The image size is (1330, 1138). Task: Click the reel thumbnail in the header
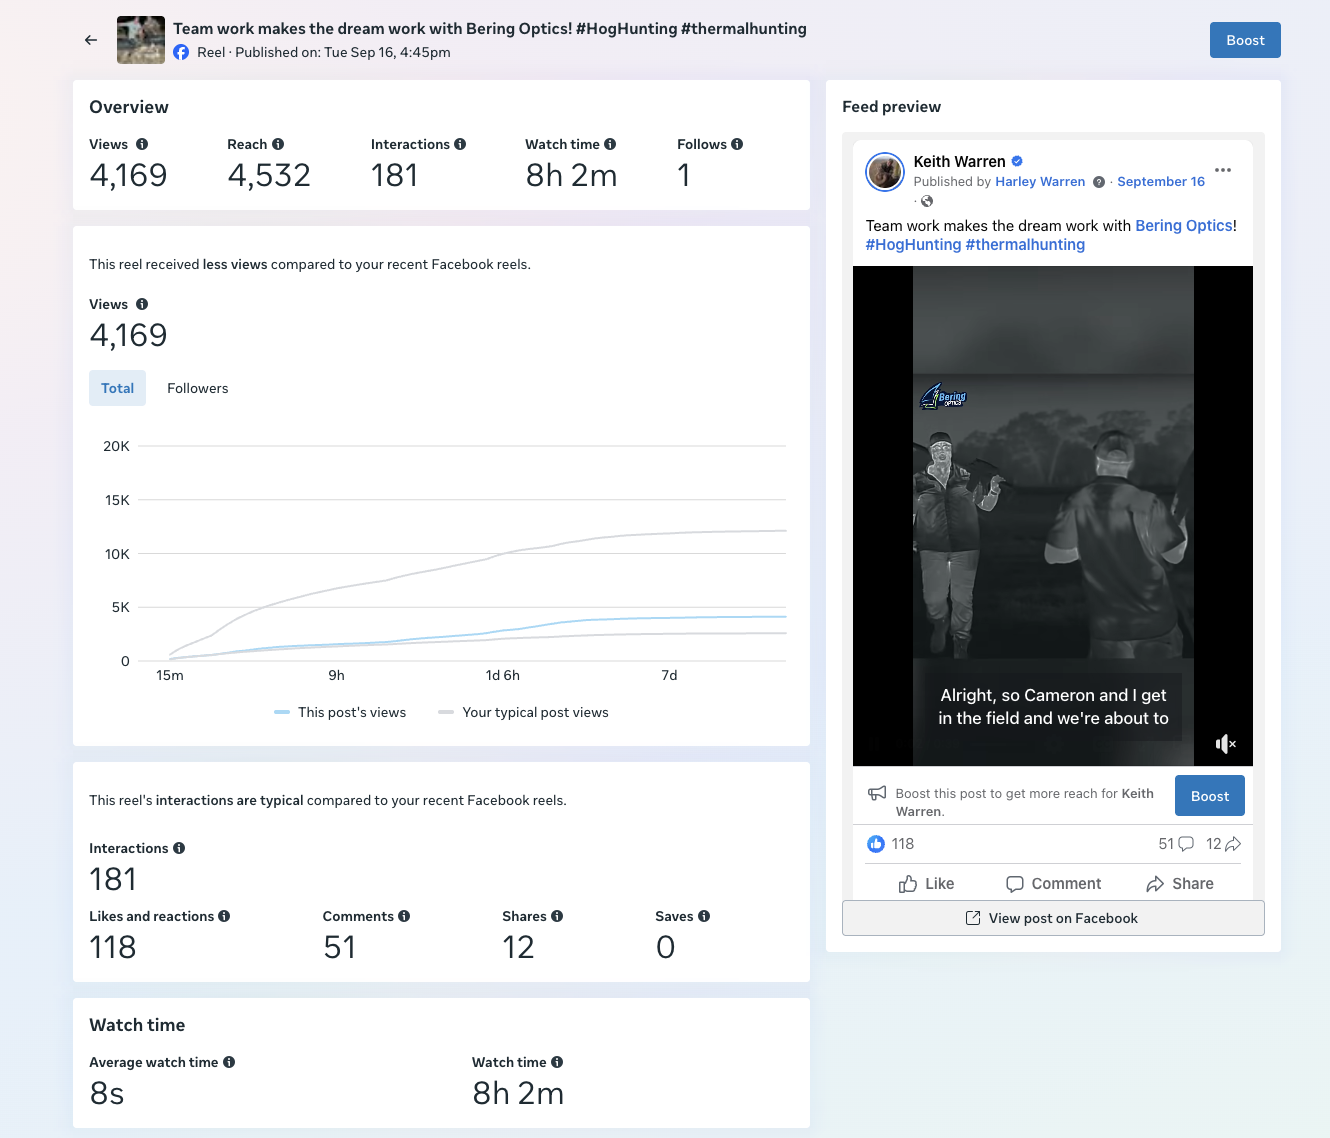(141, 40)
